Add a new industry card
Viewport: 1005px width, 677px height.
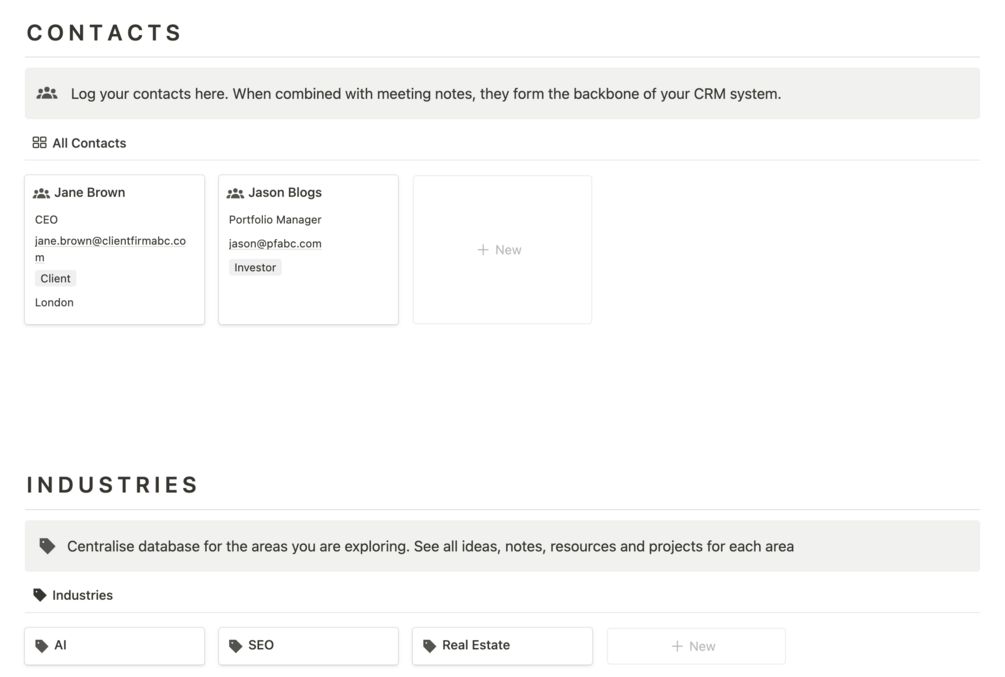point(695,646)
